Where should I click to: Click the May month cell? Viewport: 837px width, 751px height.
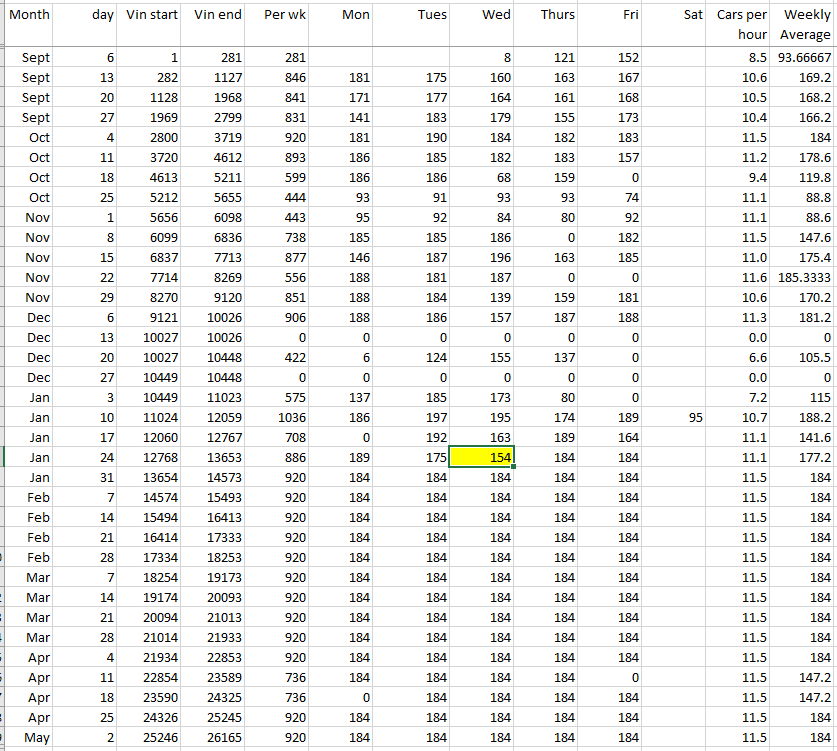(x=35, y=737)
